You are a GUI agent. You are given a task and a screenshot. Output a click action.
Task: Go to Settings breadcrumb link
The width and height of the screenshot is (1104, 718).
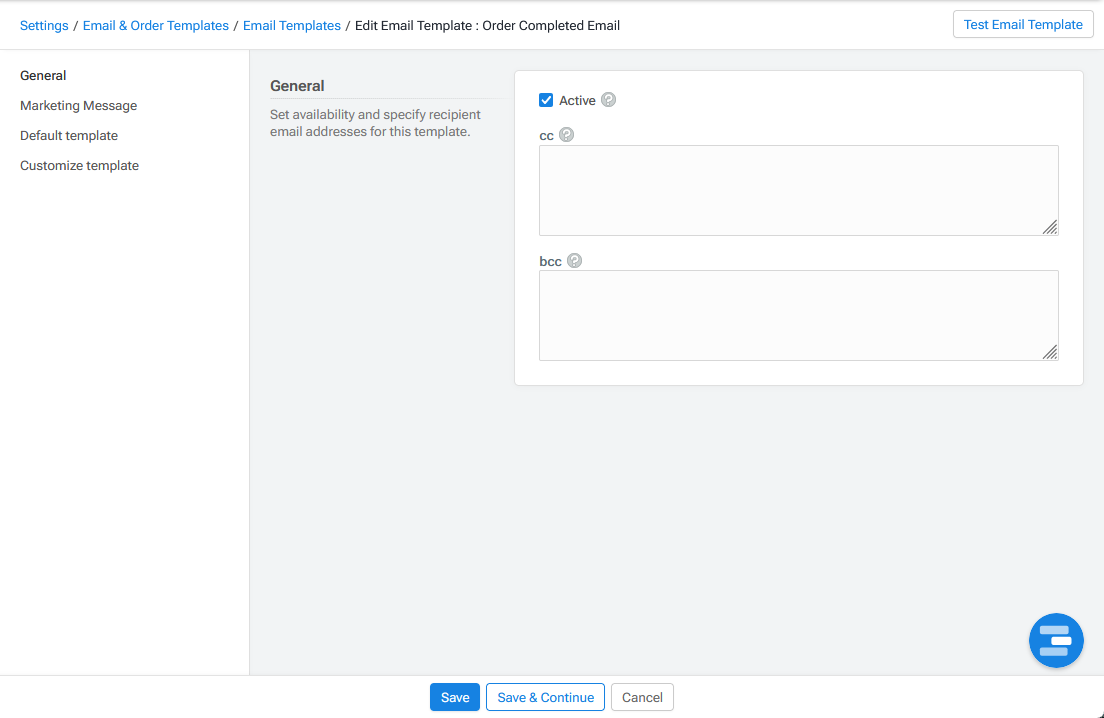click(x=44, y=25)
